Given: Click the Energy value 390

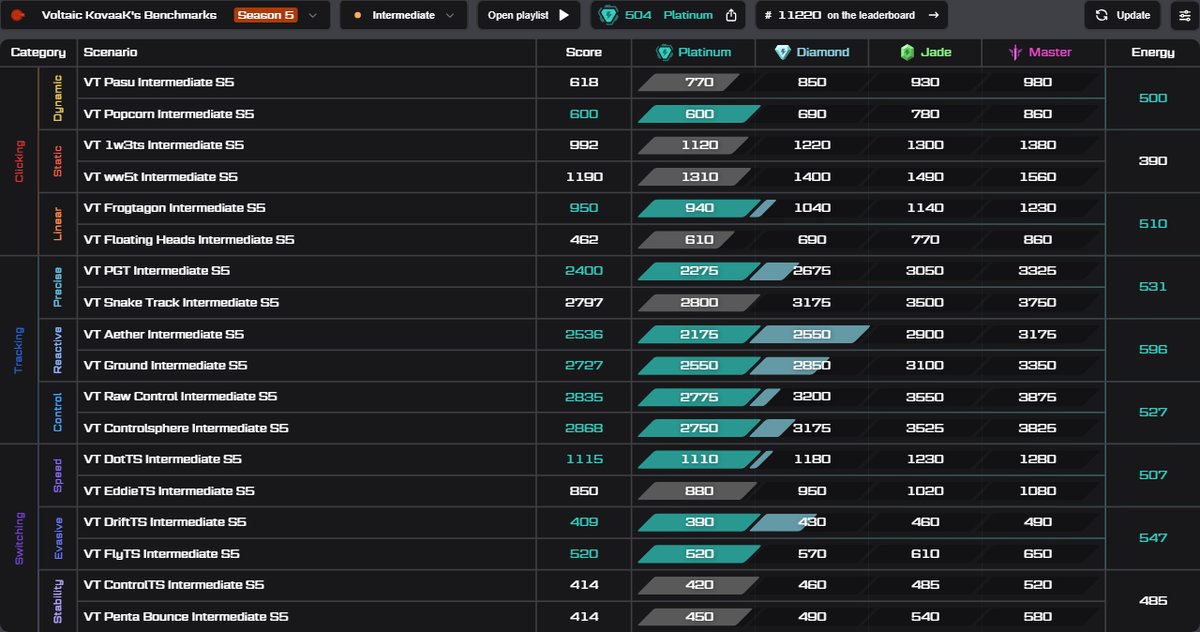Looking at the screenshot, I should click(x=1153, y=161).
